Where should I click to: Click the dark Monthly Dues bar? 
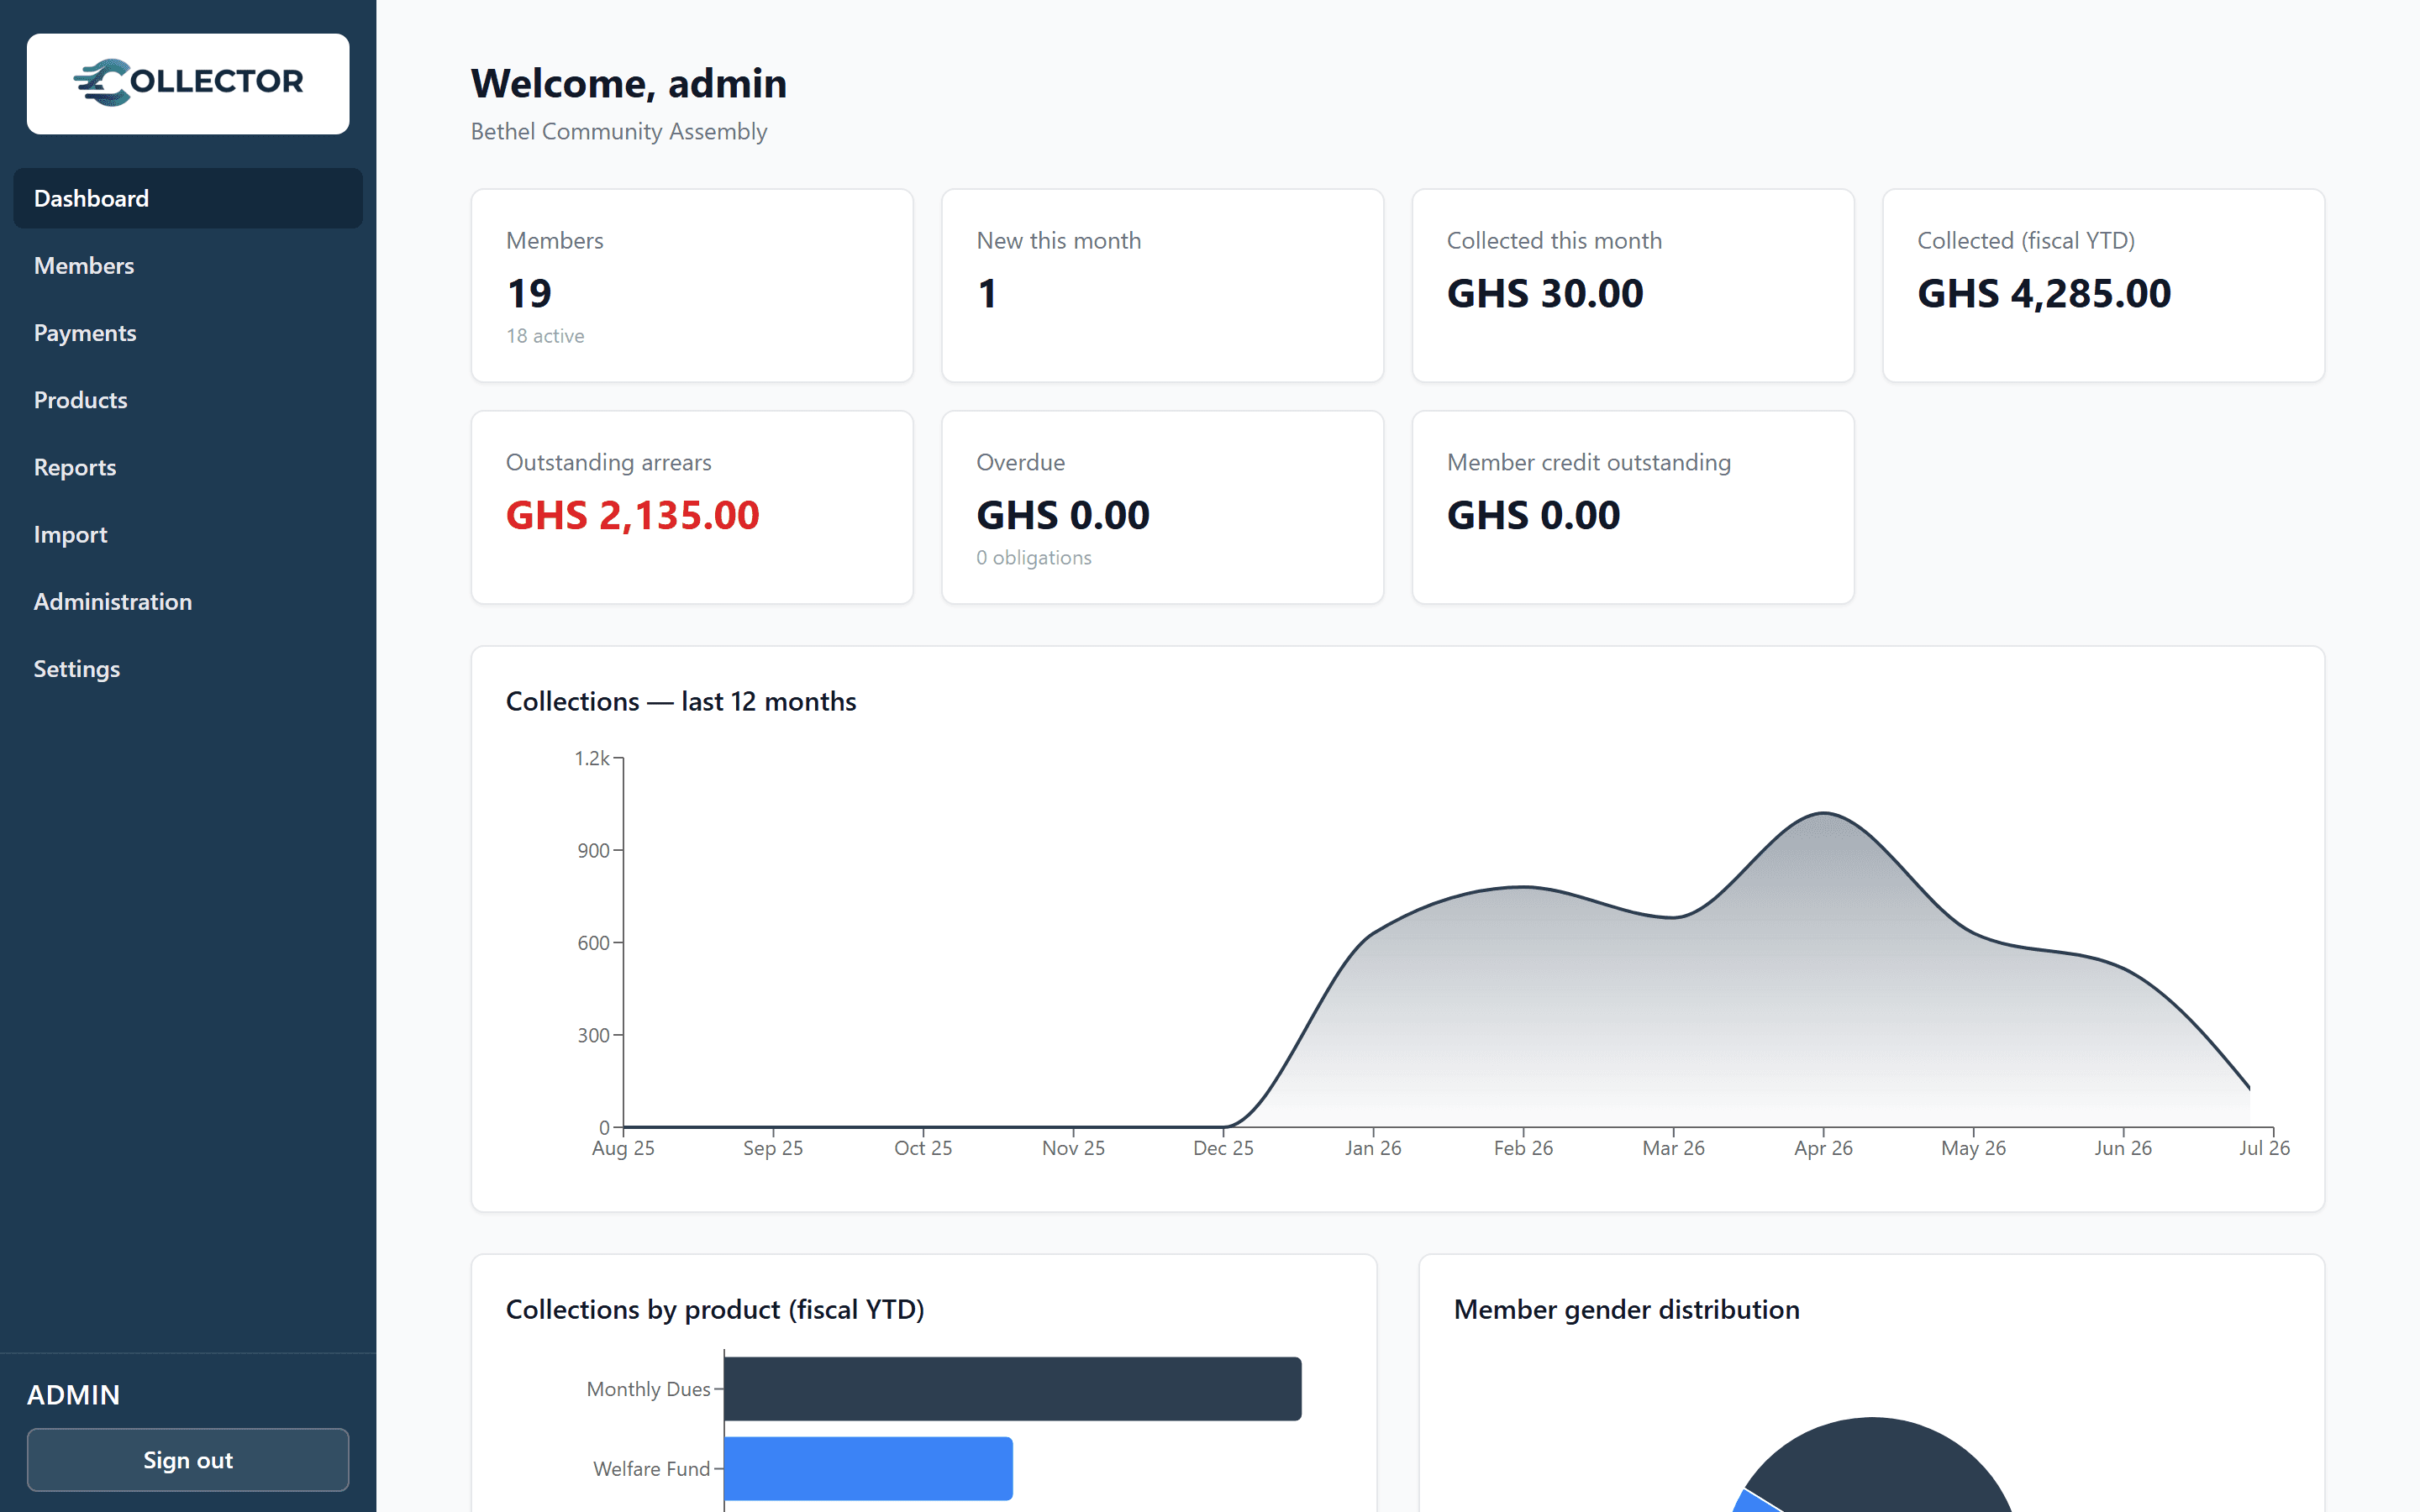pos(1012,1388)
